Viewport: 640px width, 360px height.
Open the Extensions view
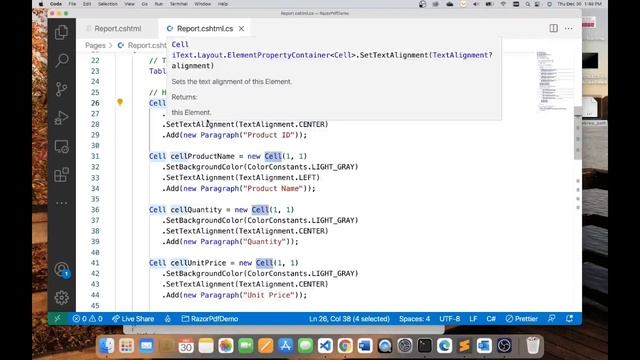(61, 175)
